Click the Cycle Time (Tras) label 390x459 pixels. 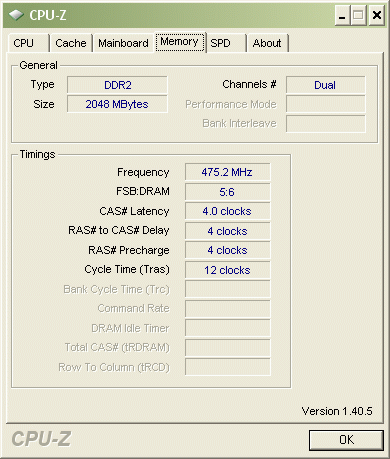point(127,269)
